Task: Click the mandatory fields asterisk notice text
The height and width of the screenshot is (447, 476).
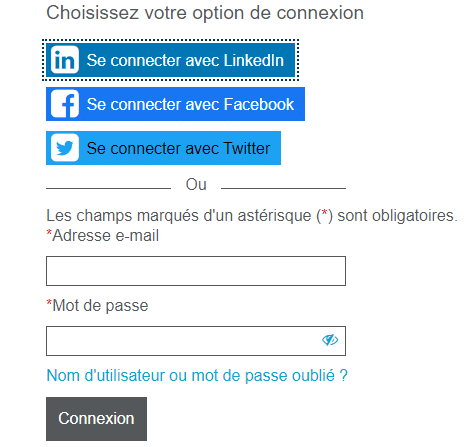Action: click(252, 215)
